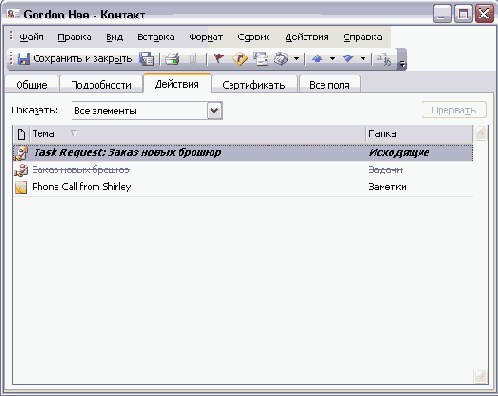Open the toolbar options expander
The image size is (498, 396).
(402, 60)
